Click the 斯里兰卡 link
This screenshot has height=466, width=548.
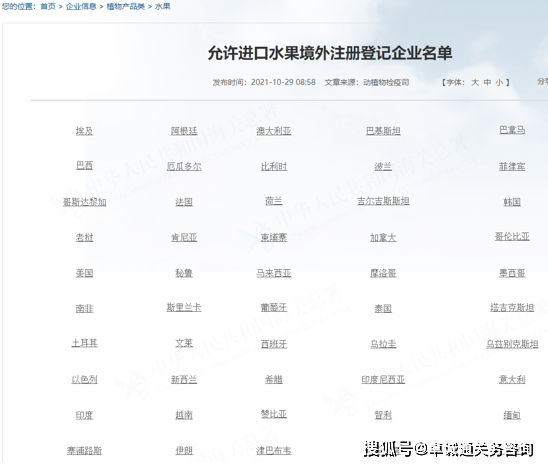(x=184, y=308)
